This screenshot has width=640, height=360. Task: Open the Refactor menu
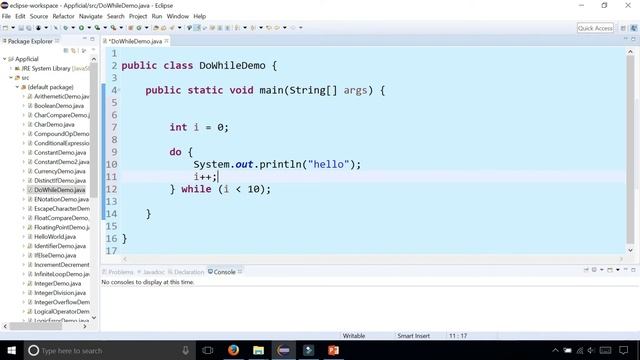(63, 16)
